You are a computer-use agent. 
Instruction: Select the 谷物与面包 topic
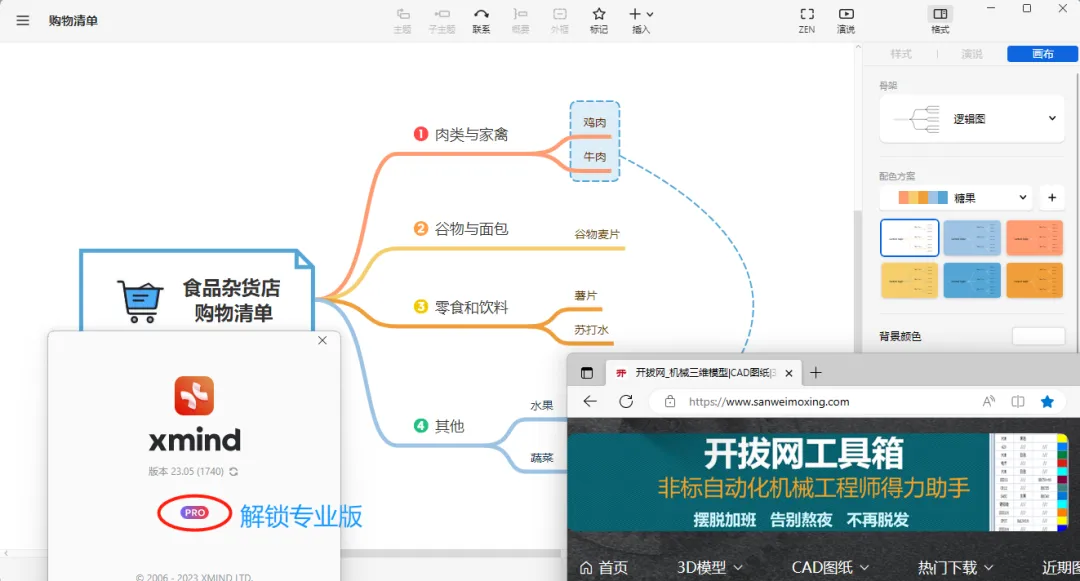pos(471,229)
